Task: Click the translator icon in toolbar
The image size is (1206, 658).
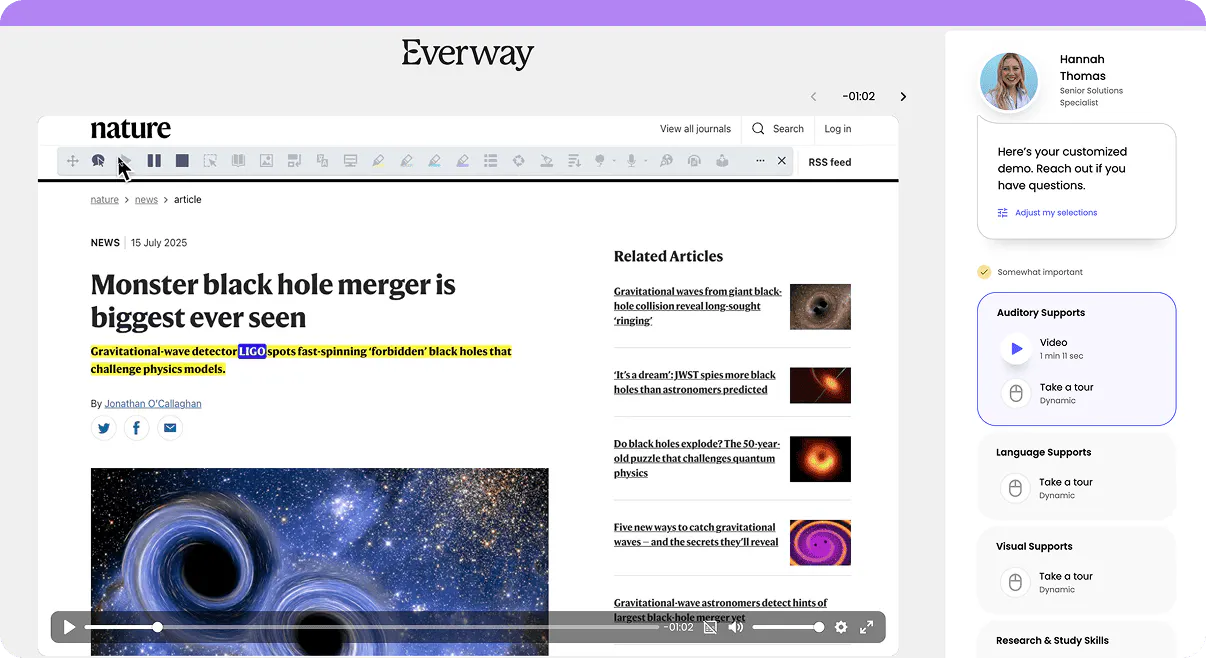Action: pos(322,161)
